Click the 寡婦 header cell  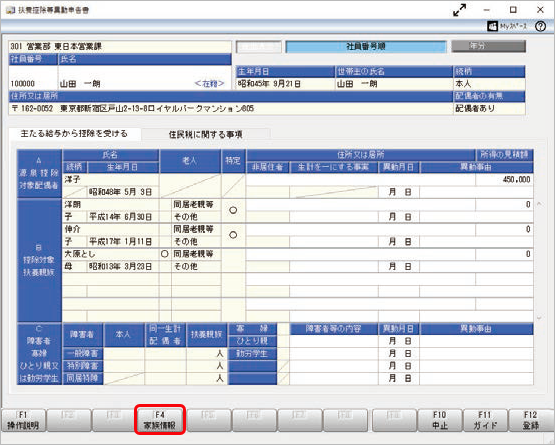point(252,329)
